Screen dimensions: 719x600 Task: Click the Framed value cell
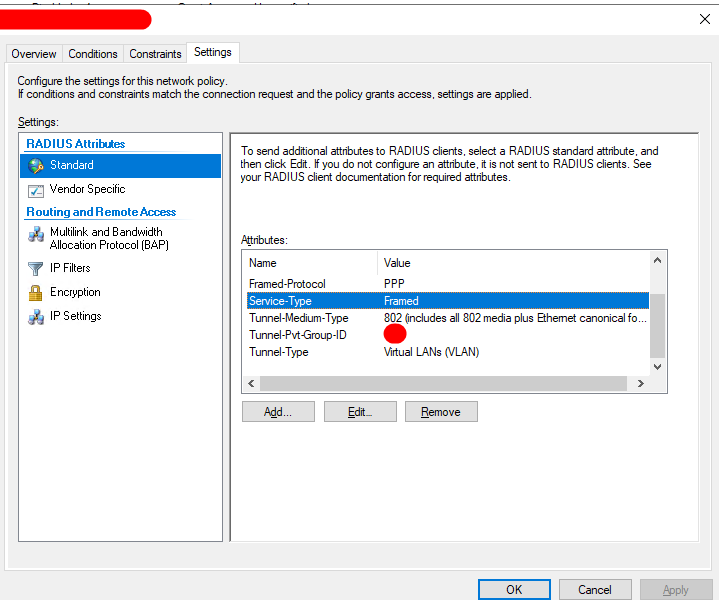(x=401, y=301)
